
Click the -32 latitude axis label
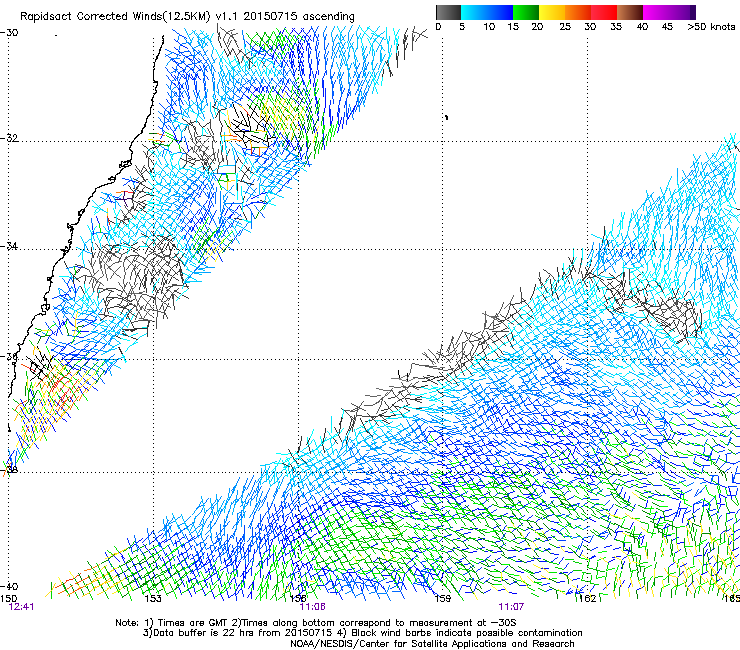point(9,138)
